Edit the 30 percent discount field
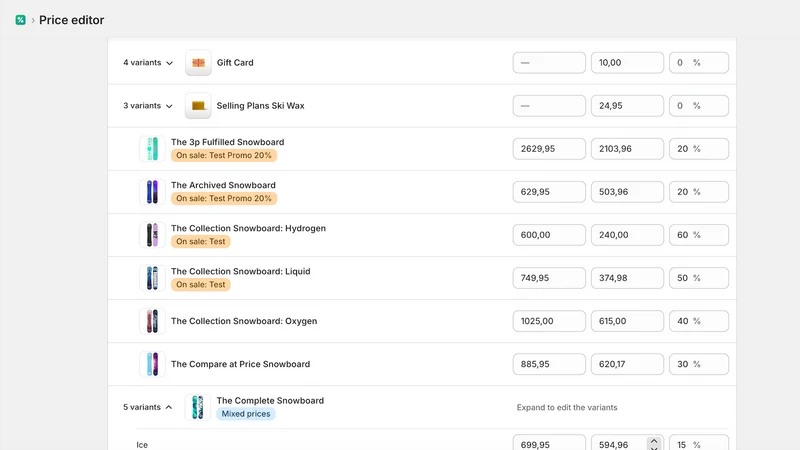 tap(698, 364)
